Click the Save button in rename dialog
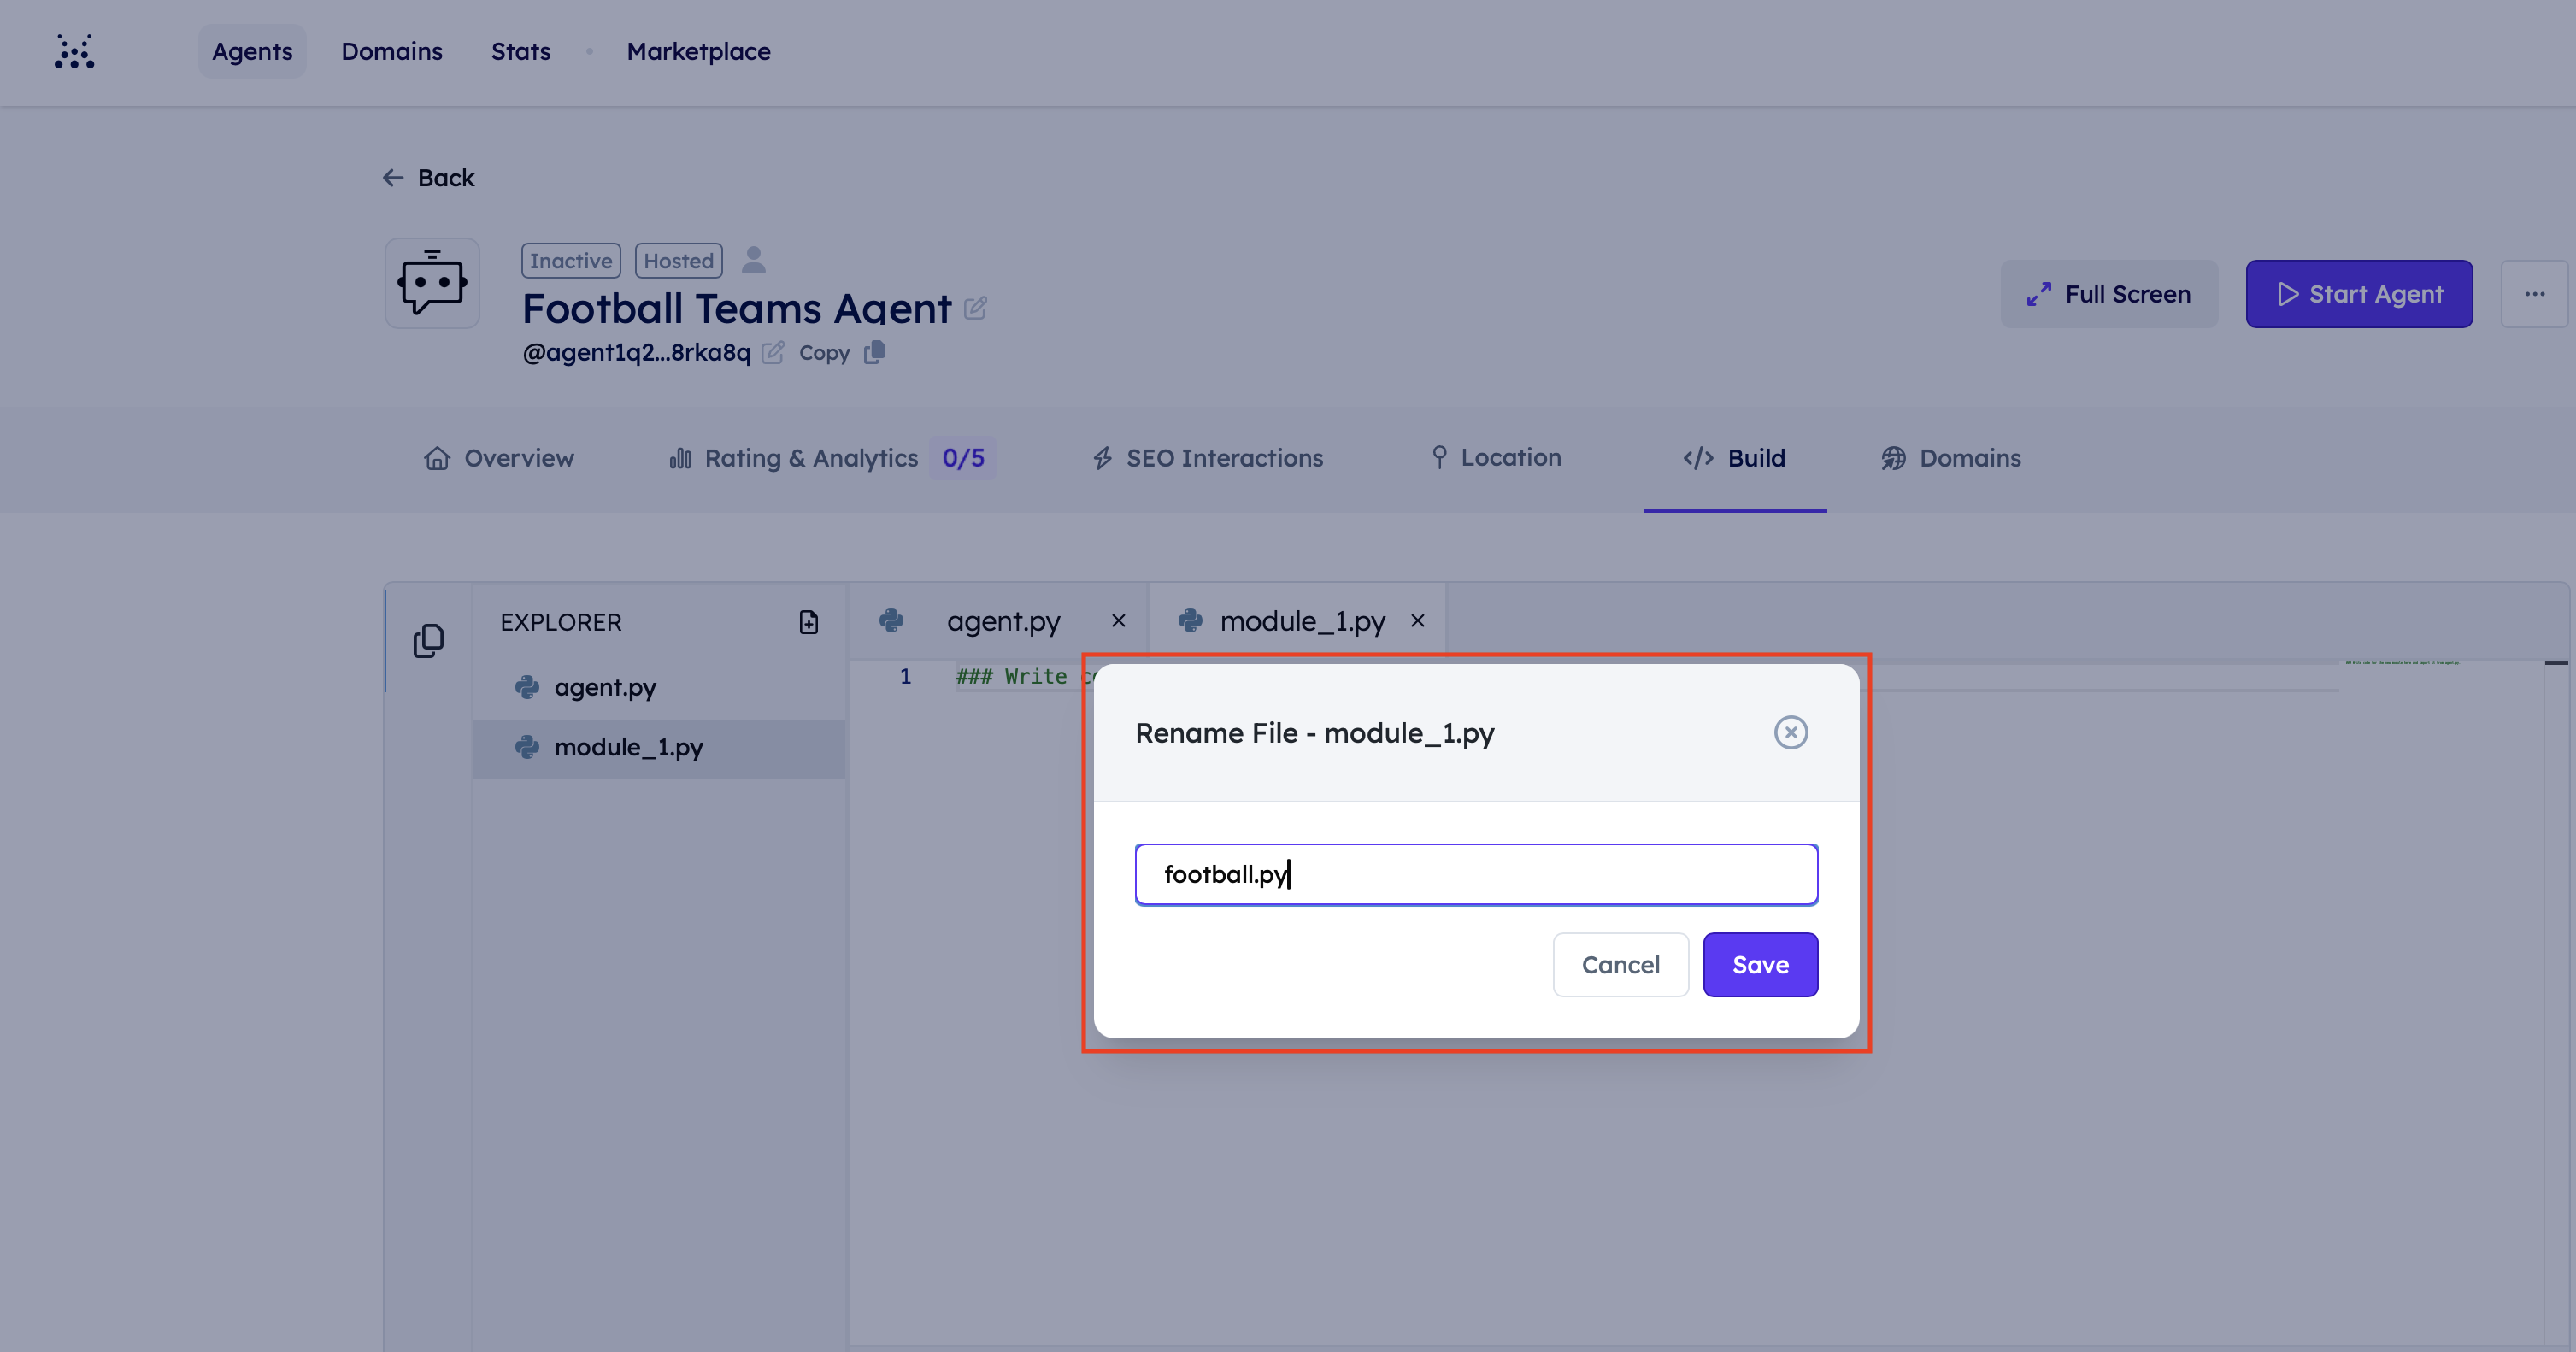2576x1352 pixels. click(x=1760, y=965)
